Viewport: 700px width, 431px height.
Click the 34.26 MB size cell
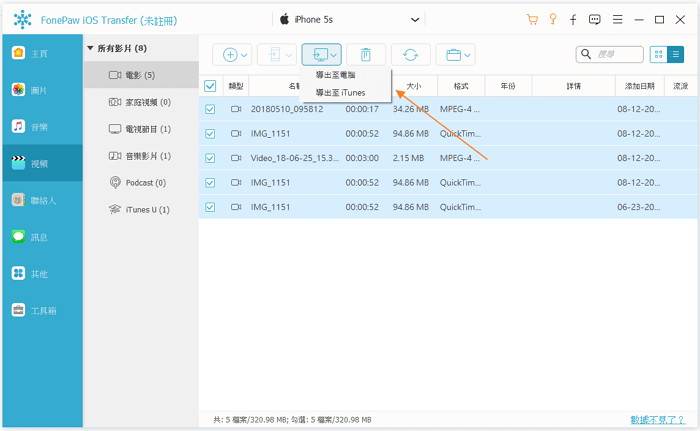pos(411,109)
